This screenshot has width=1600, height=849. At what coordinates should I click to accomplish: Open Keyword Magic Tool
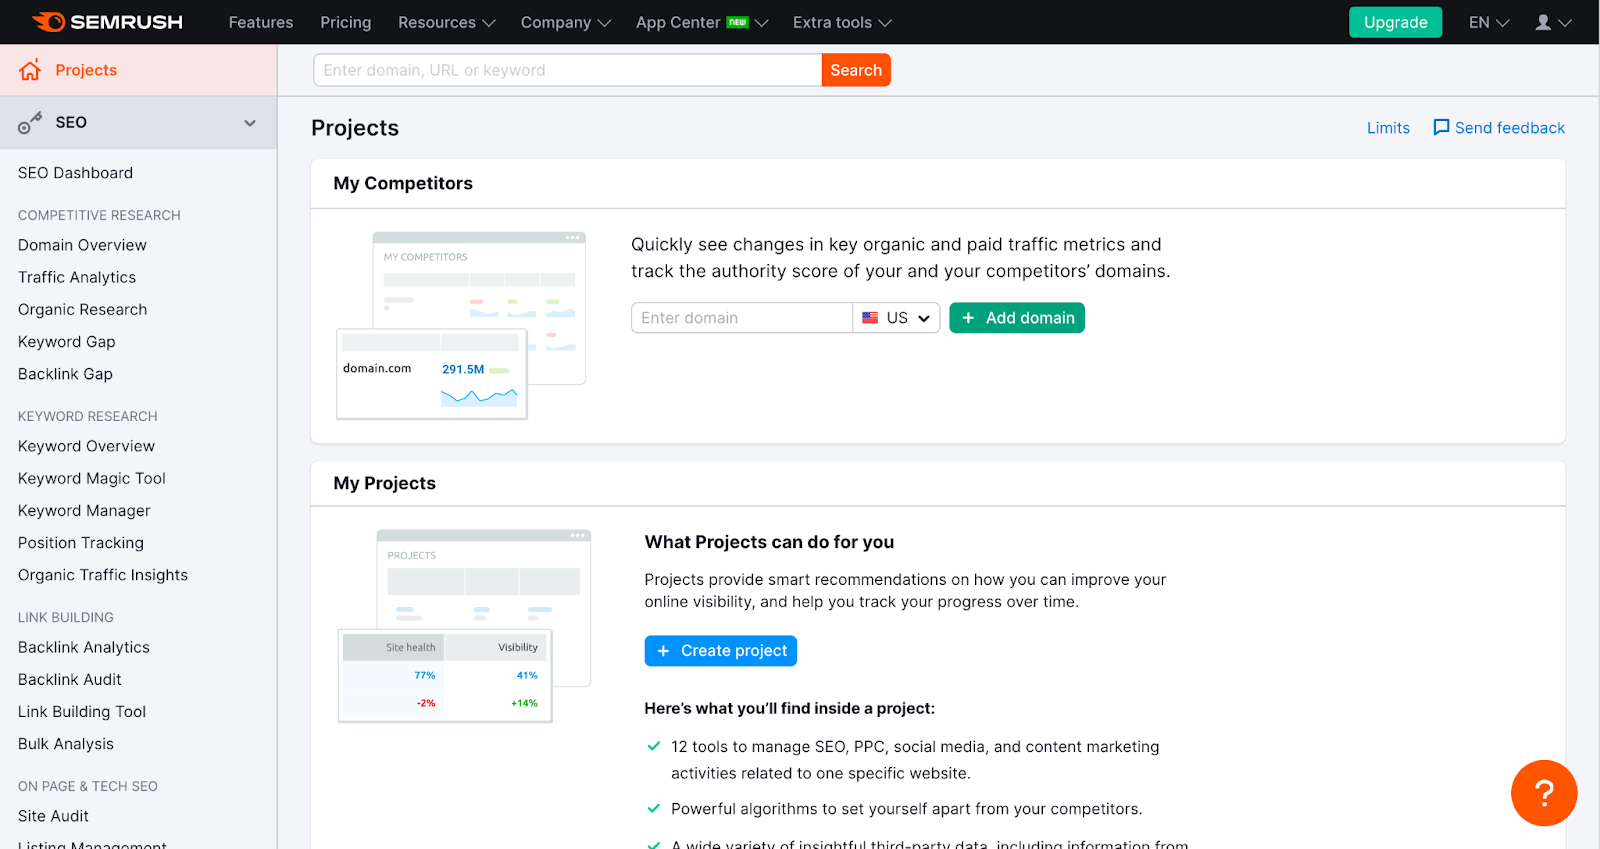tap(92, 478)
